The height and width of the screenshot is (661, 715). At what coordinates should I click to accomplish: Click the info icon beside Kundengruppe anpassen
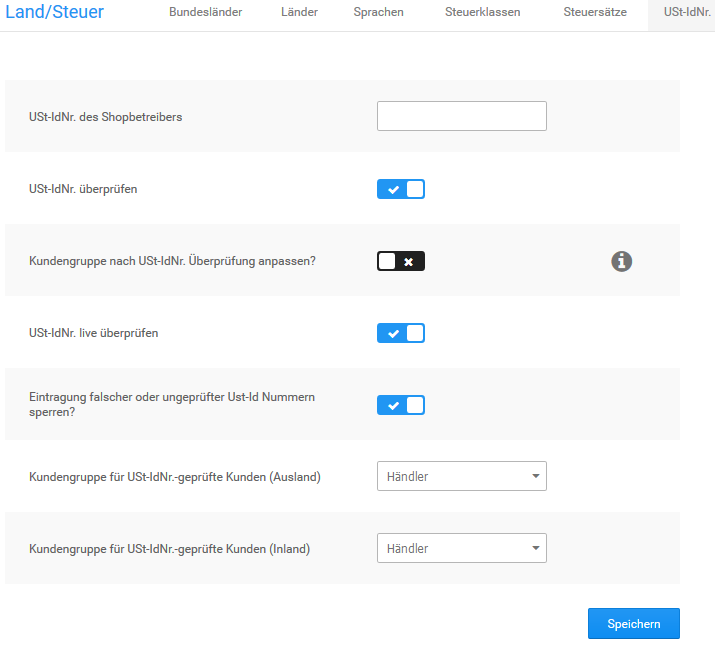[622, 261]
